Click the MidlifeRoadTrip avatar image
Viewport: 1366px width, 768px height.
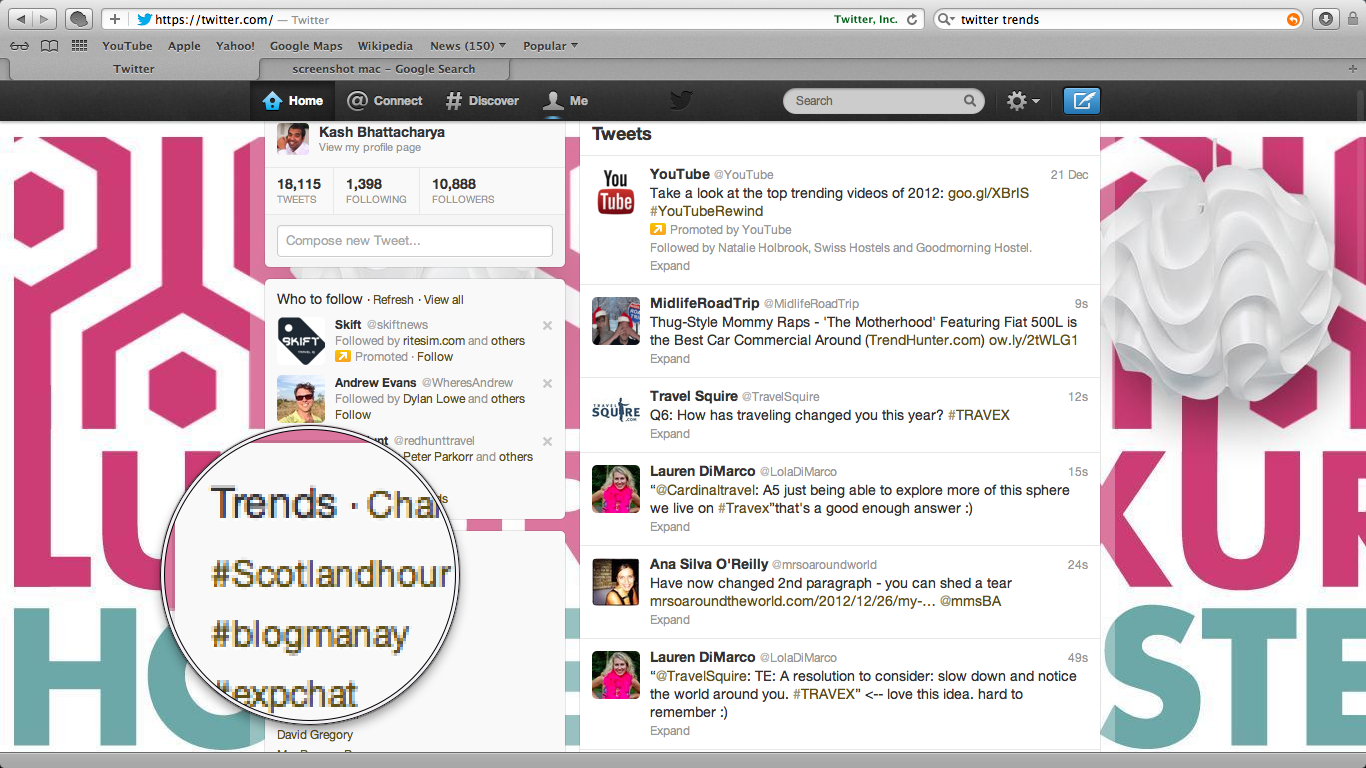(616, 320)
